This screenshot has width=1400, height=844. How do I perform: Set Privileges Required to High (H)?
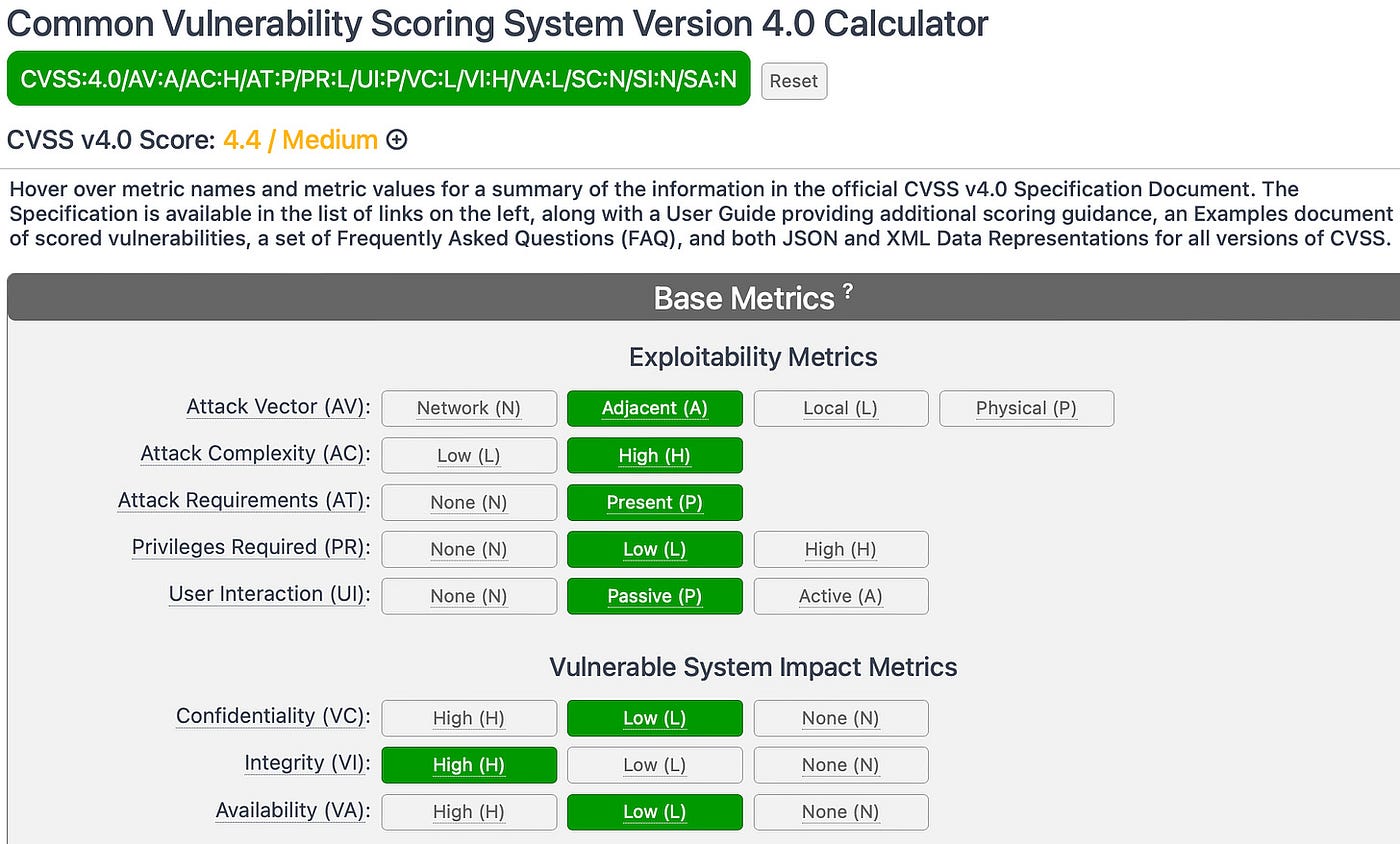841,549
